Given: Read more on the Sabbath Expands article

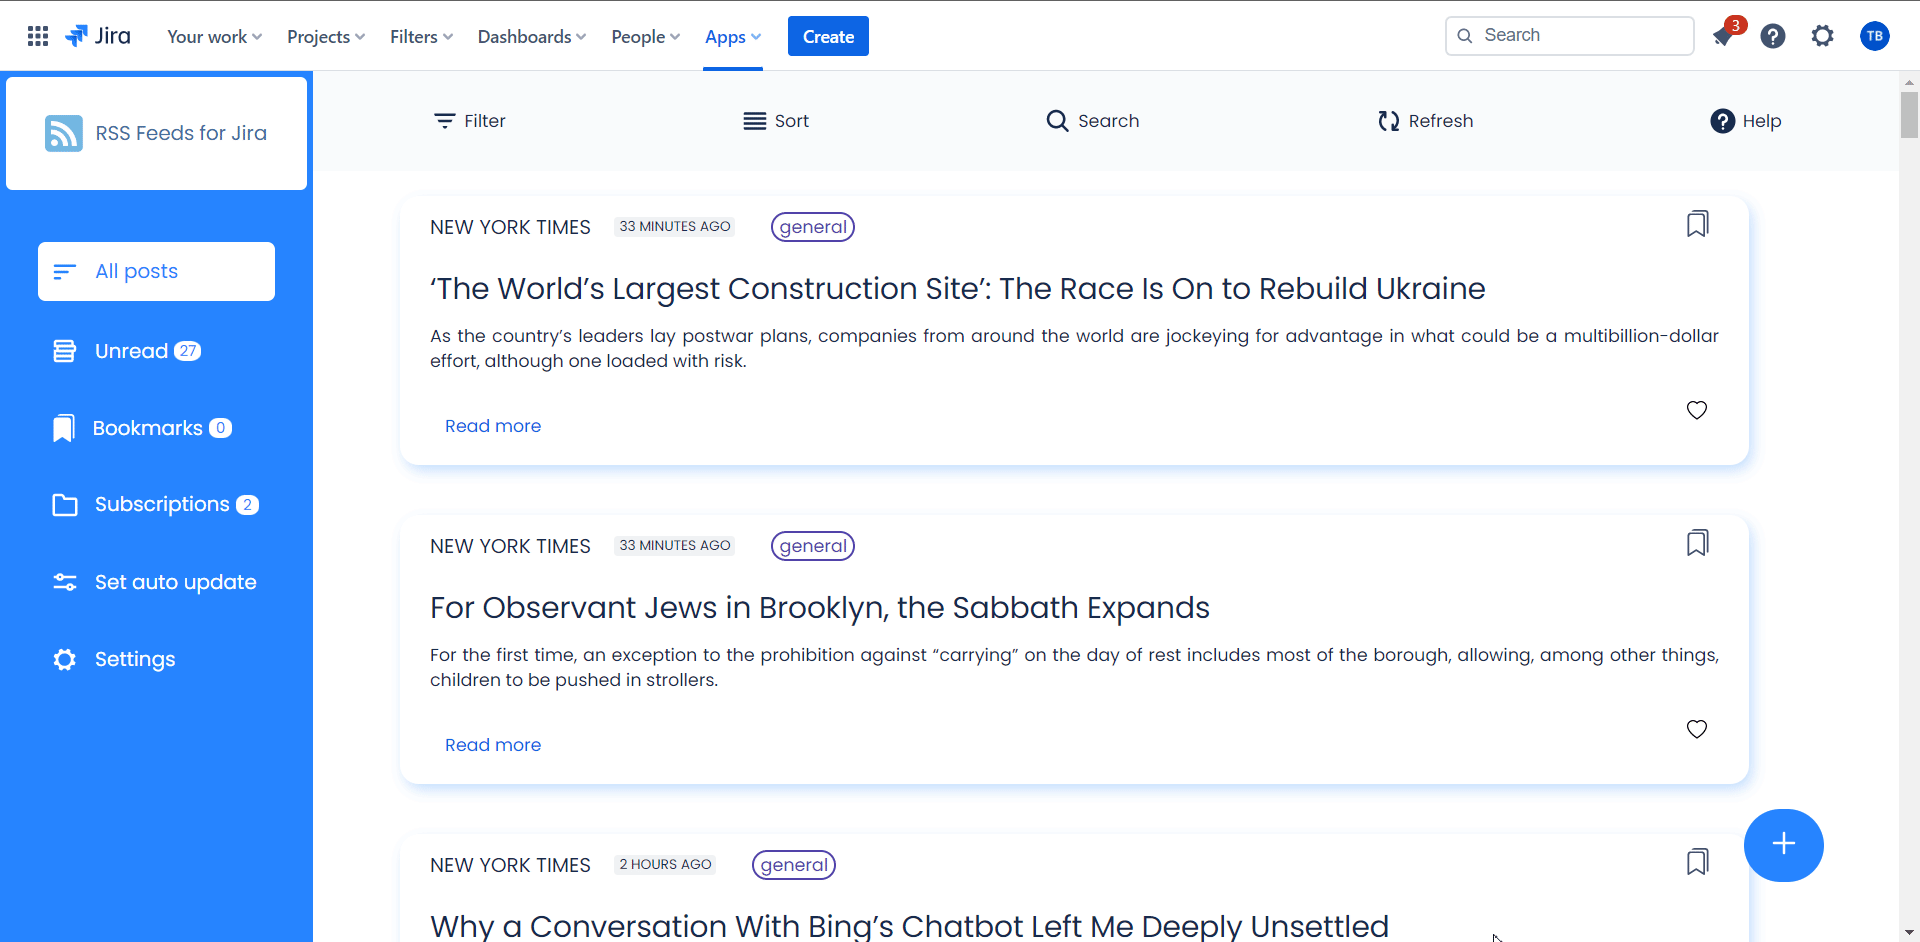Looking at the screenshot, I should point(493,745).
